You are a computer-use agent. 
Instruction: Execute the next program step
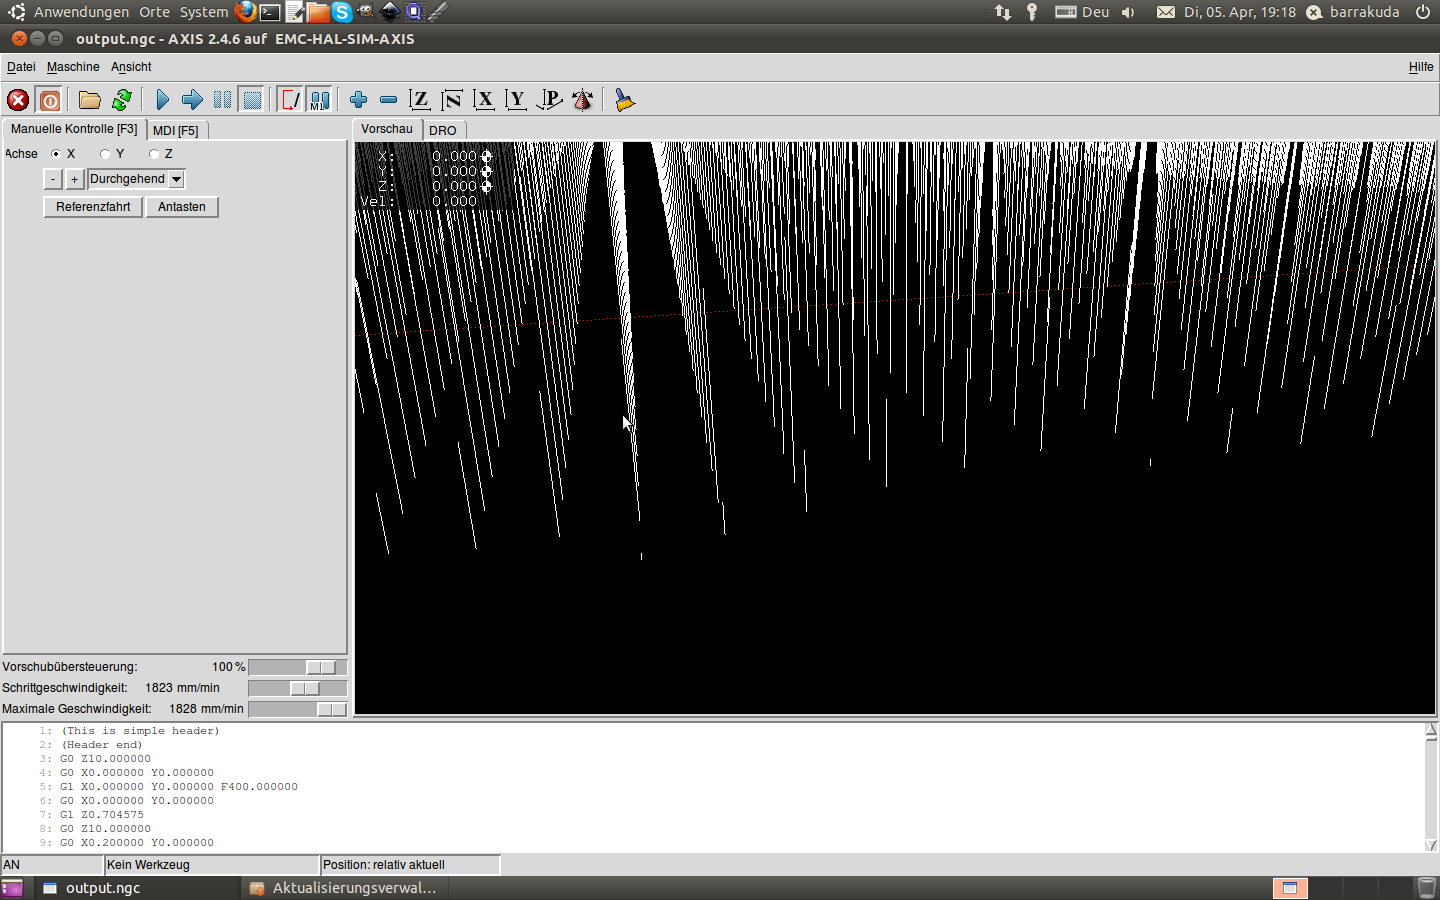pos(192,100)
